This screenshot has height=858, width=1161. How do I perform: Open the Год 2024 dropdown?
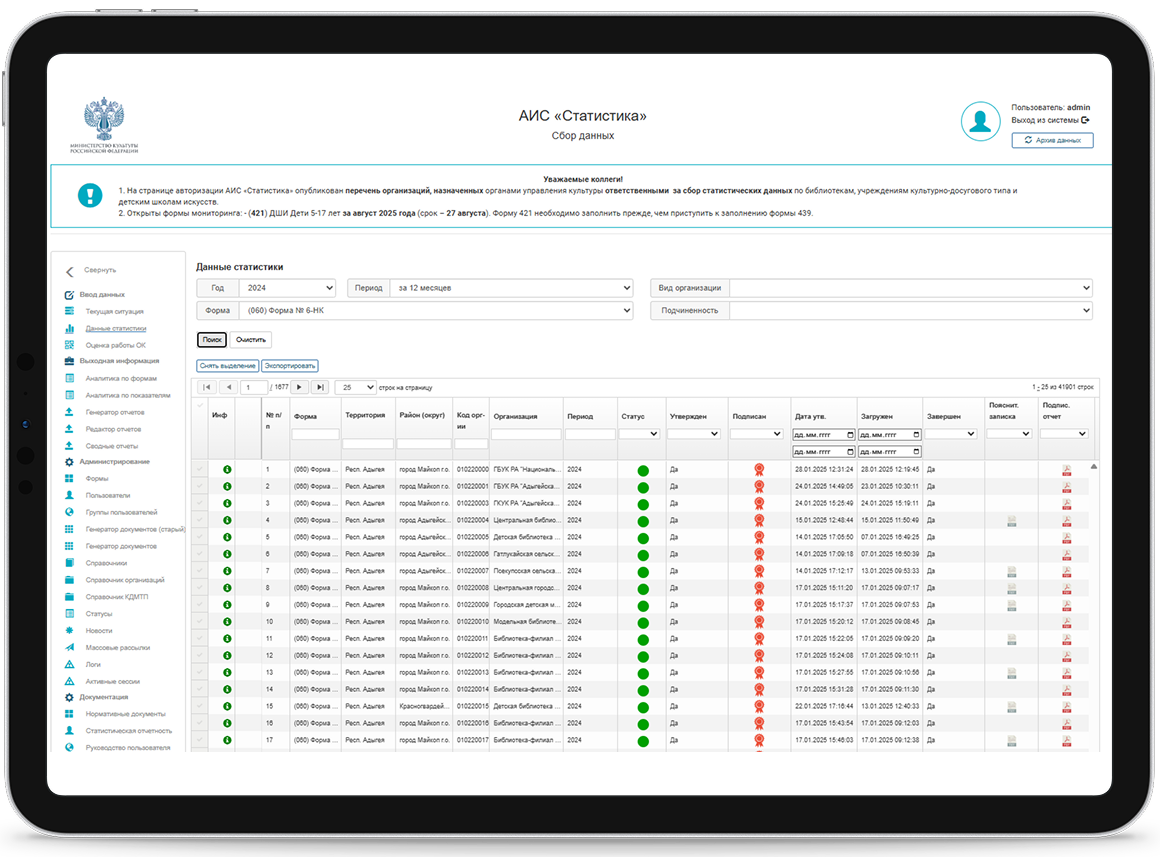pyautogui.click(x=288, y=288)
